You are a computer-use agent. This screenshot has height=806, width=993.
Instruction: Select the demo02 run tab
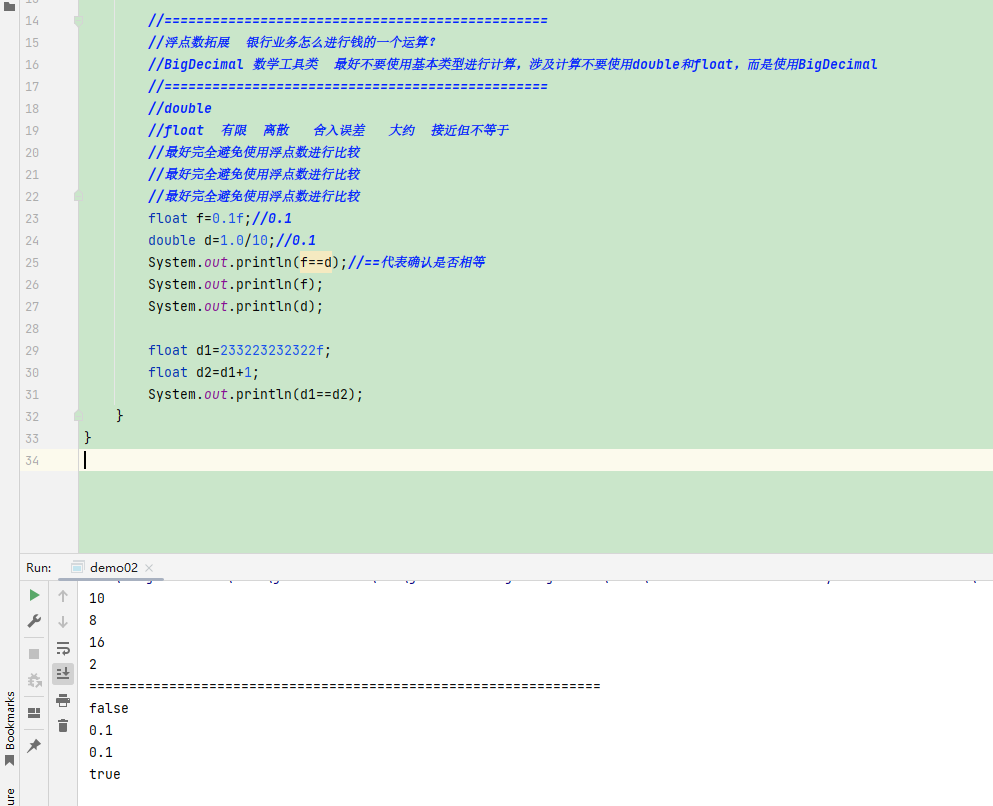coord(113,567)
